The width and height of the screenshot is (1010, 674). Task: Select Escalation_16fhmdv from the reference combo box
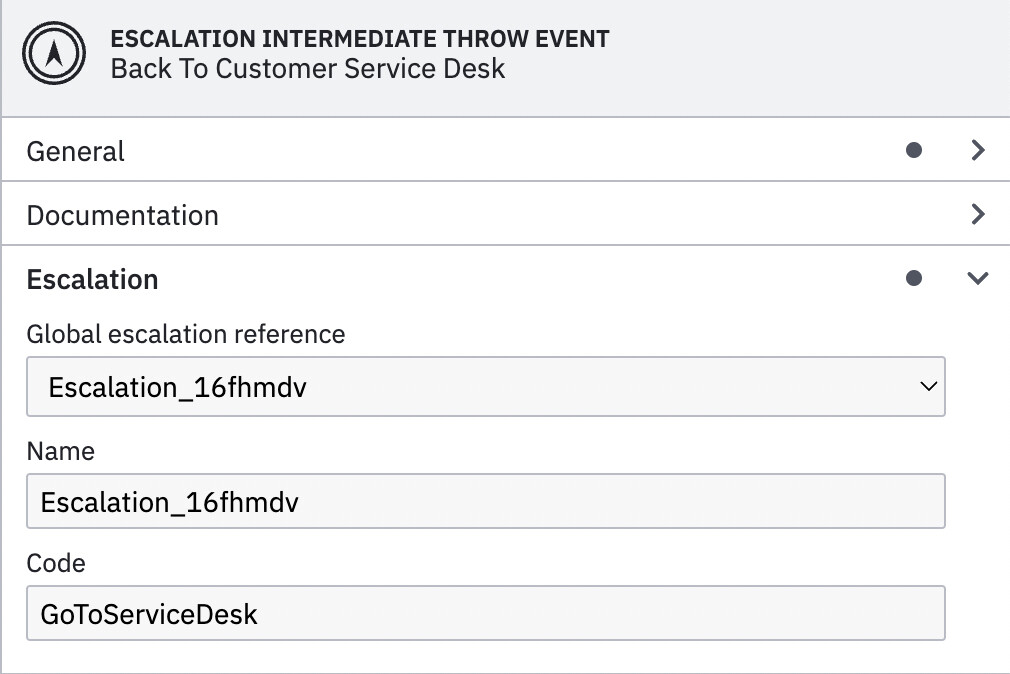point(485,386)
